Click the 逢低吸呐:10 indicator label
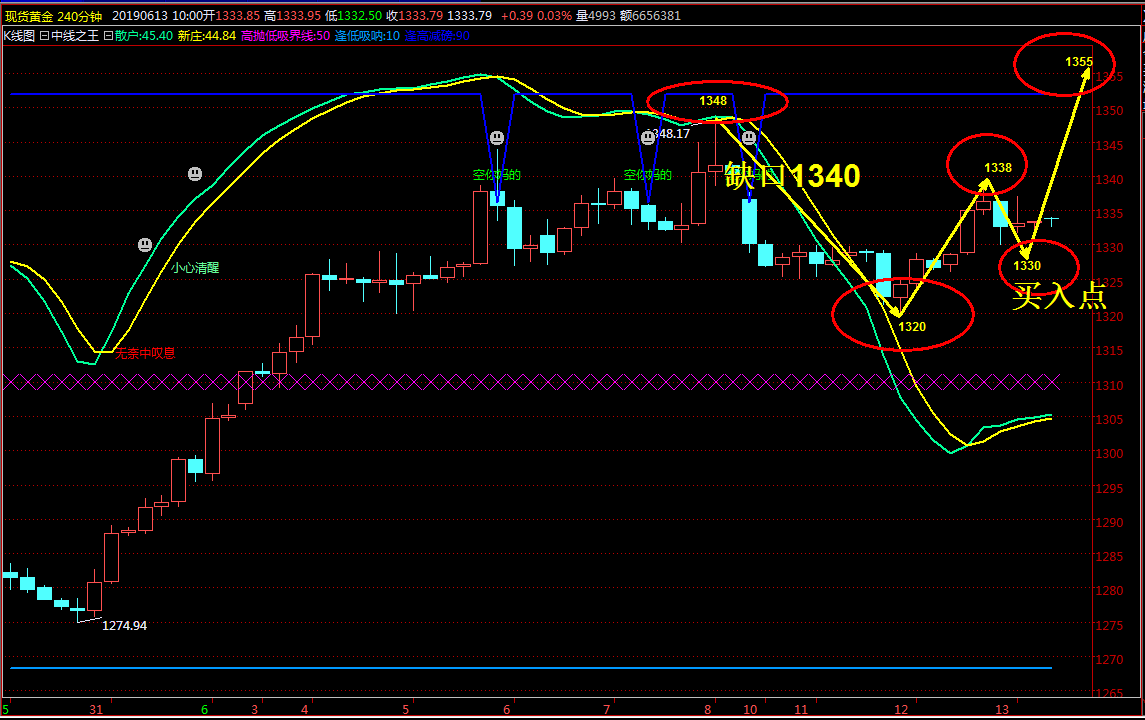 (x=367, y=36)
